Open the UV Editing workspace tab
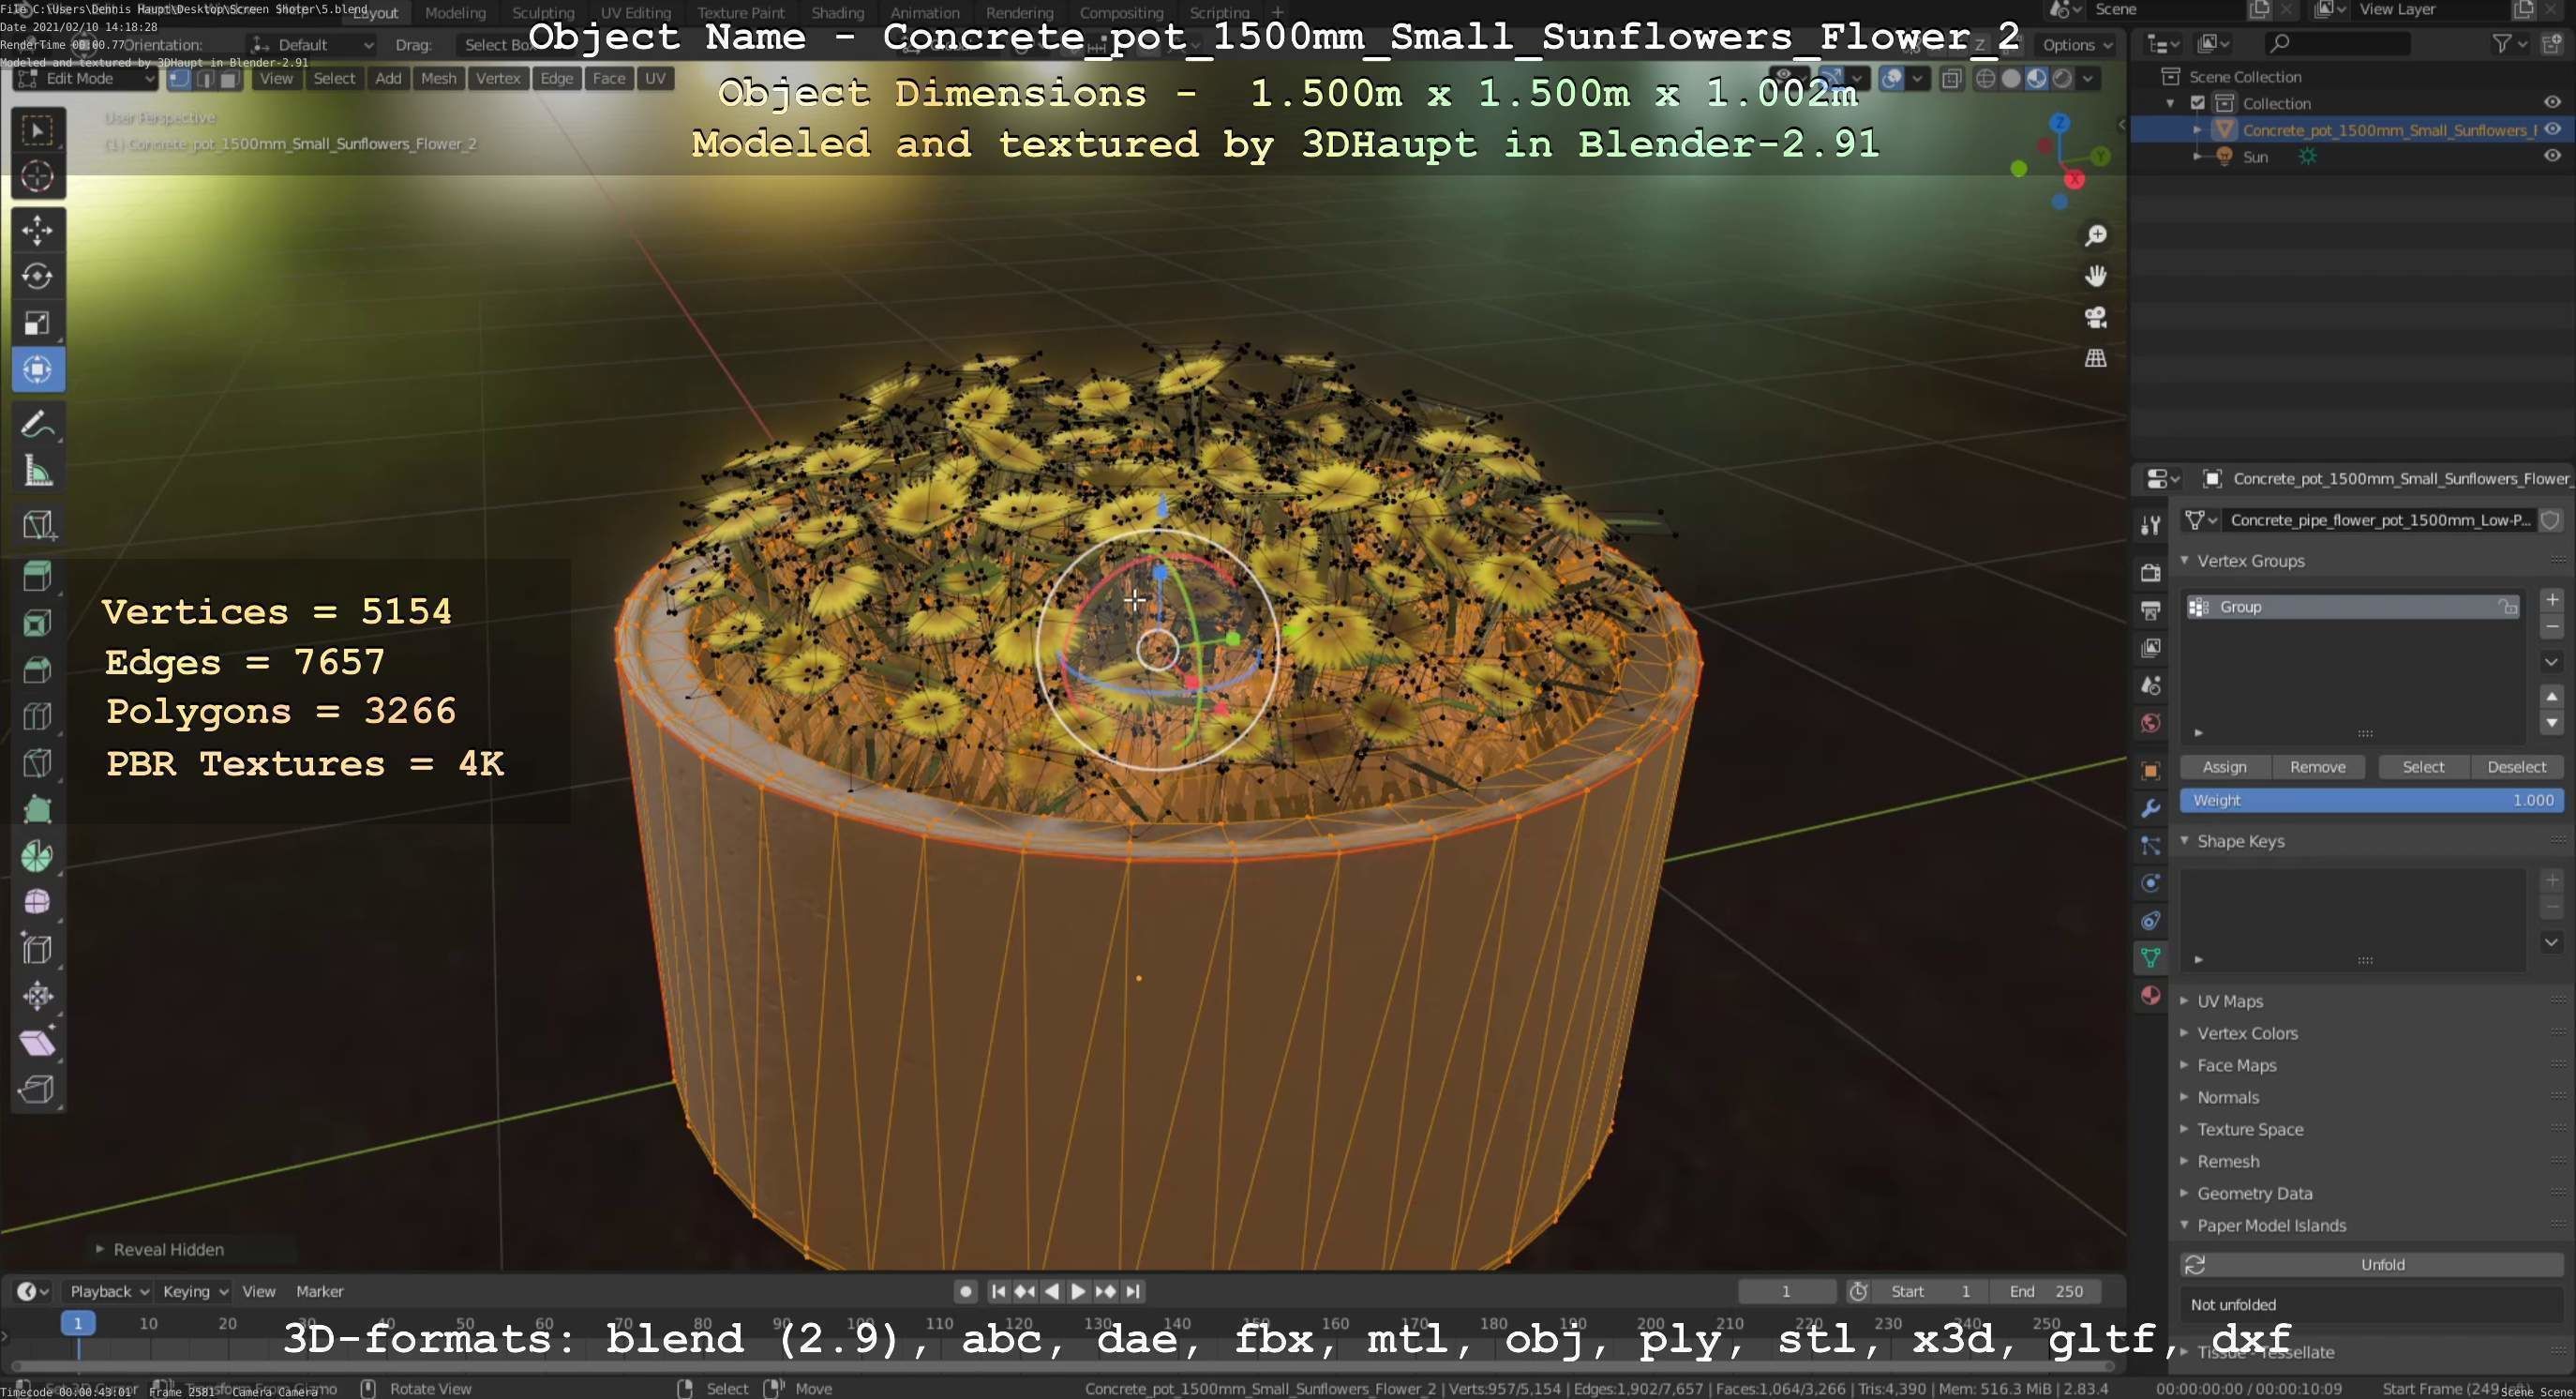Screen dimensions: 2576x1399 pos(635,13)
